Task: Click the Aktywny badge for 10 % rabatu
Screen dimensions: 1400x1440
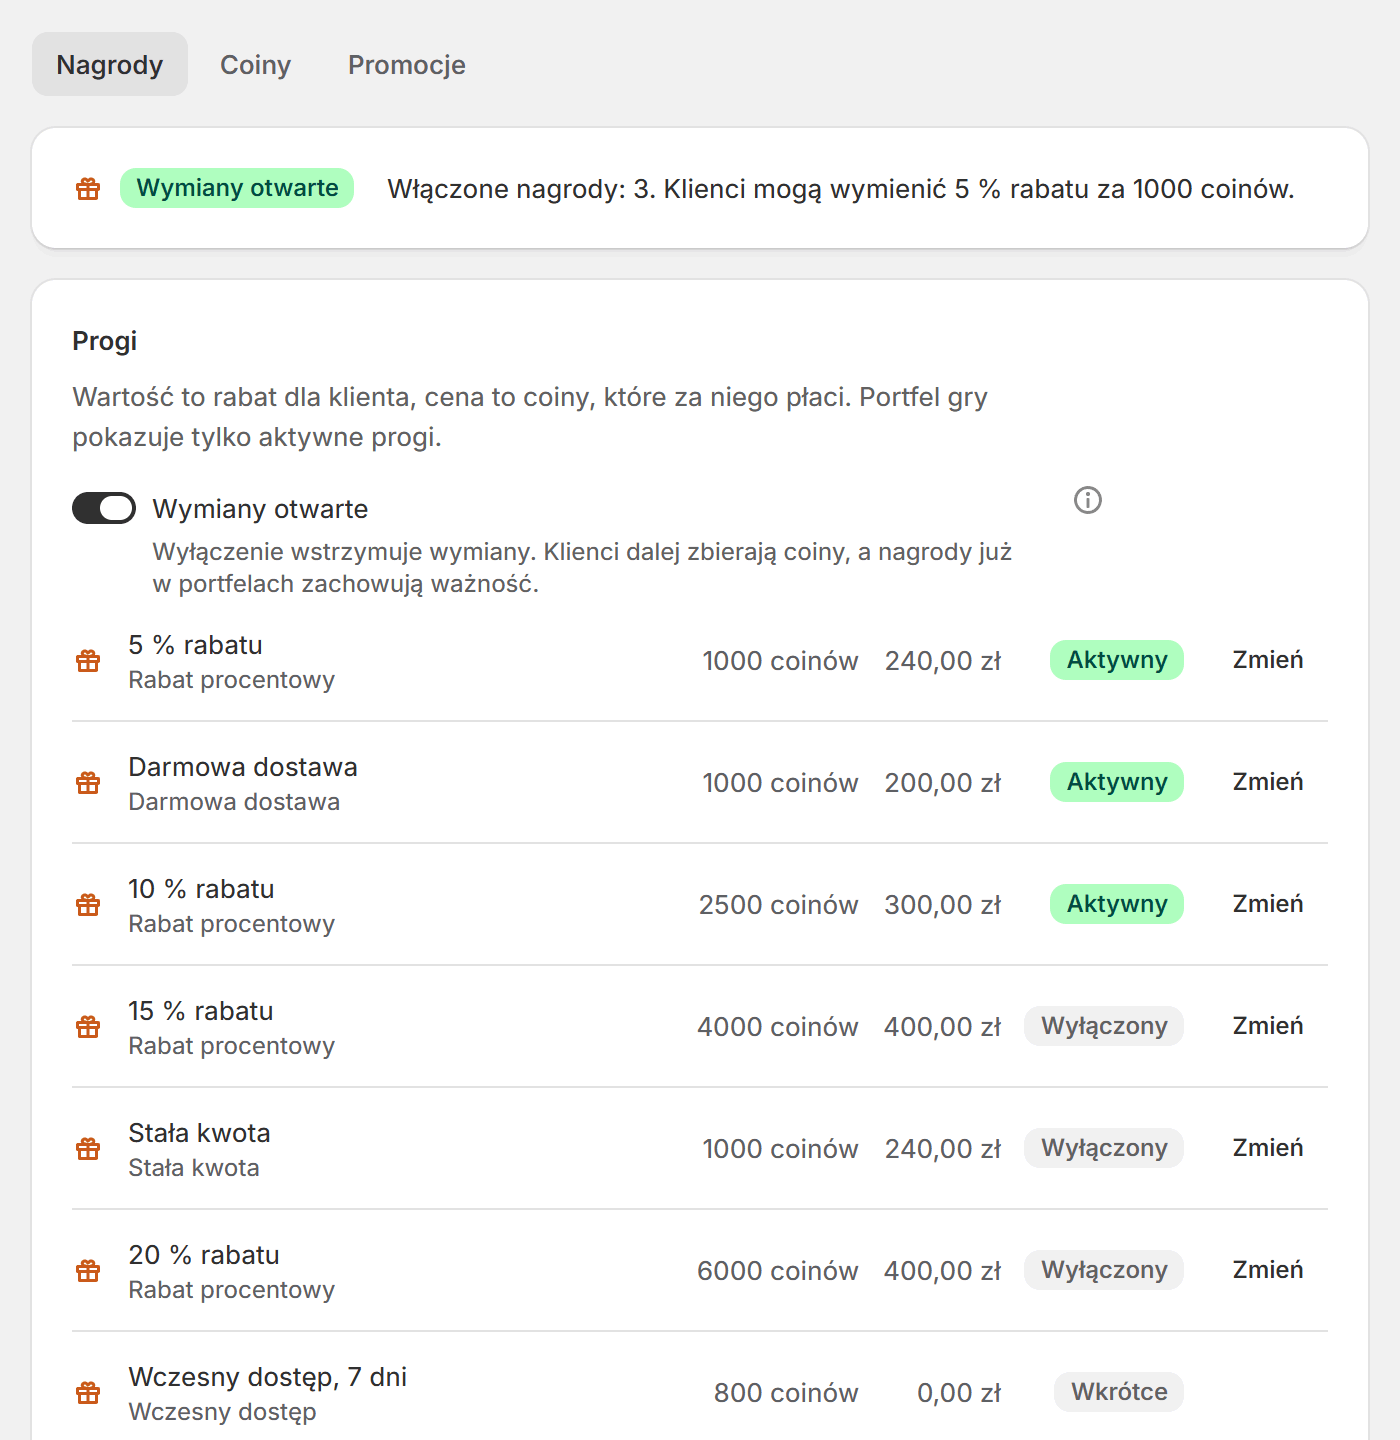Action: pyautogui.click(x=1117, y=904)
